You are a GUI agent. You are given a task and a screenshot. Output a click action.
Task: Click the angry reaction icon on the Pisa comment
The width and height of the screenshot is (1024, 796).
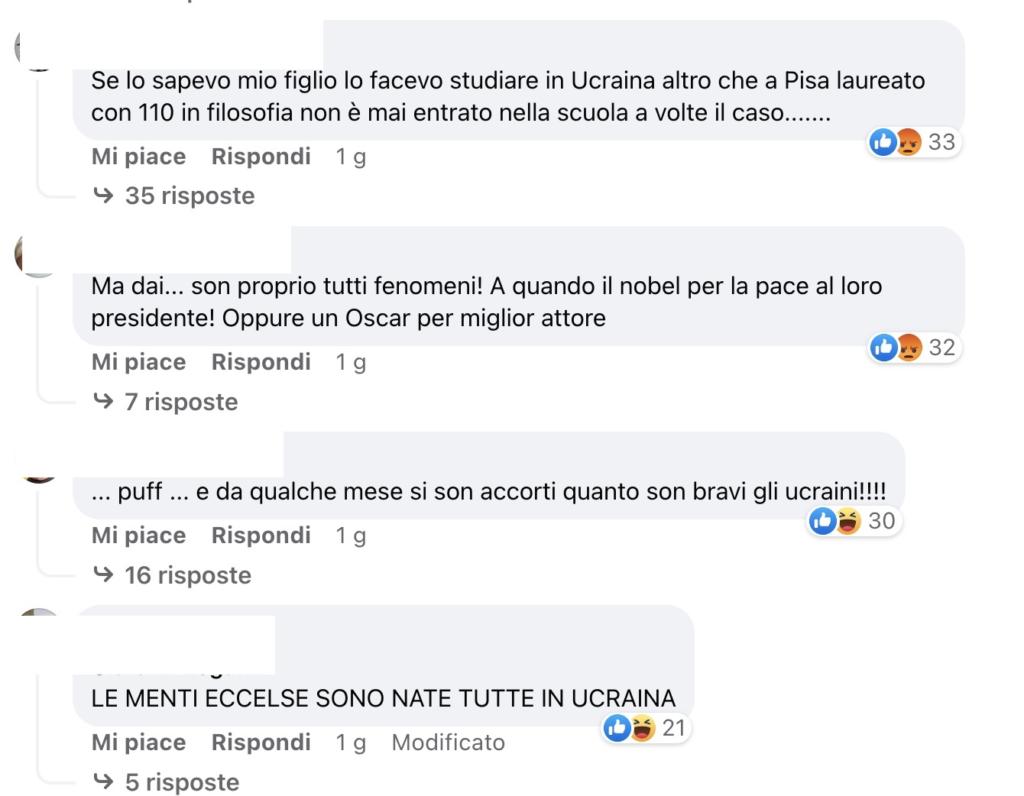pyautogui.click(x=908, y=142)
